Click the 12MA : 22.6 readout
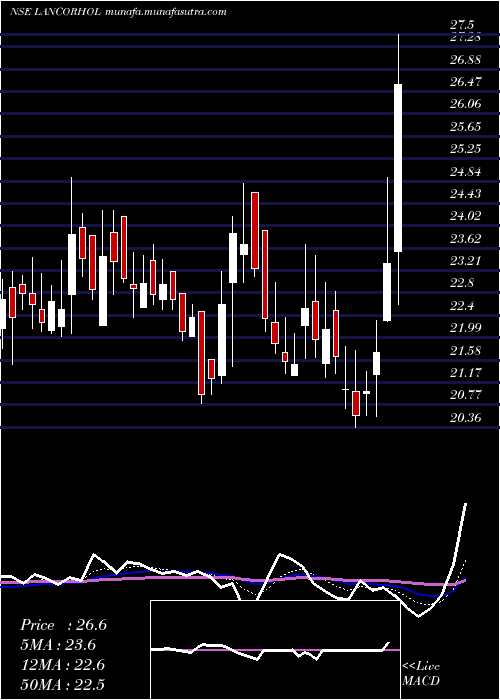The image size is (500, 700). coord(62,665)
